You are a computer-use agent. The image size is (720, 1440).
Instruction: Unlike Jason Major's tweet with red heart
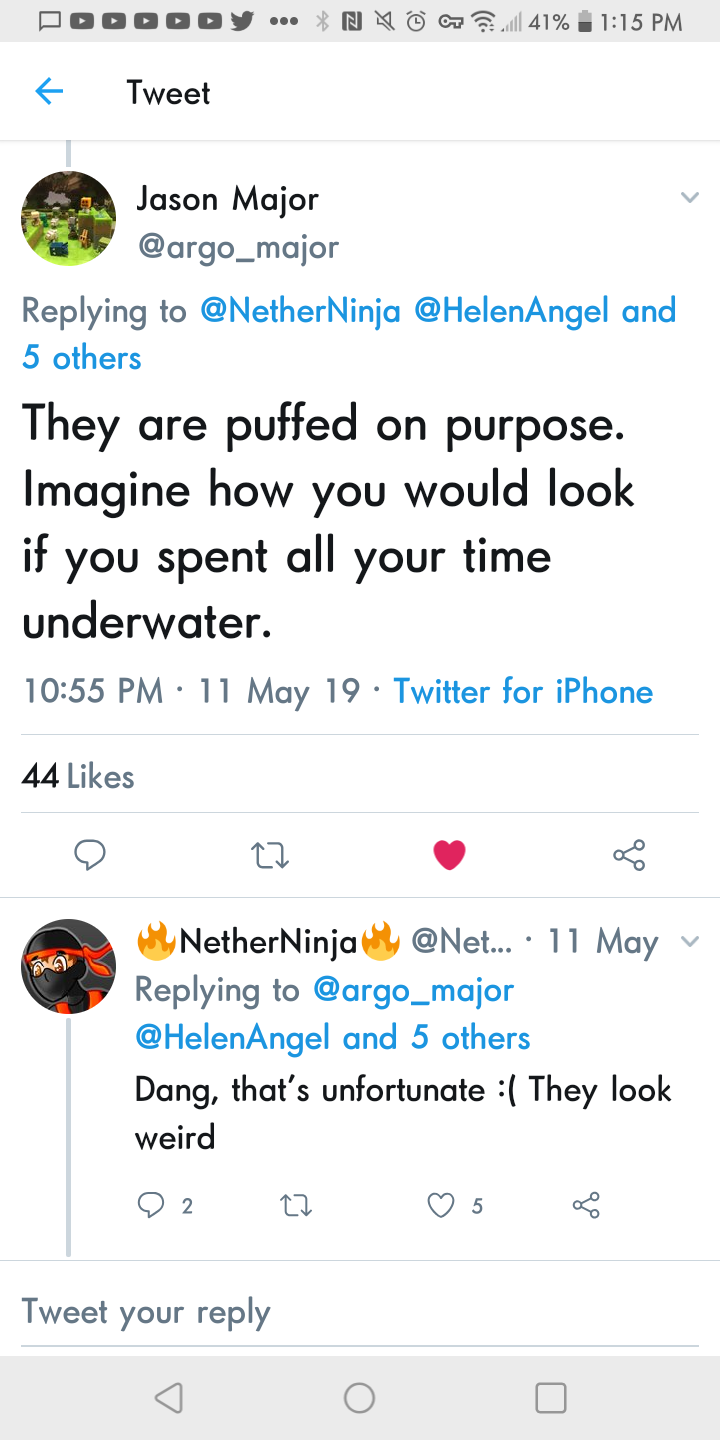(x=449, y=855)
